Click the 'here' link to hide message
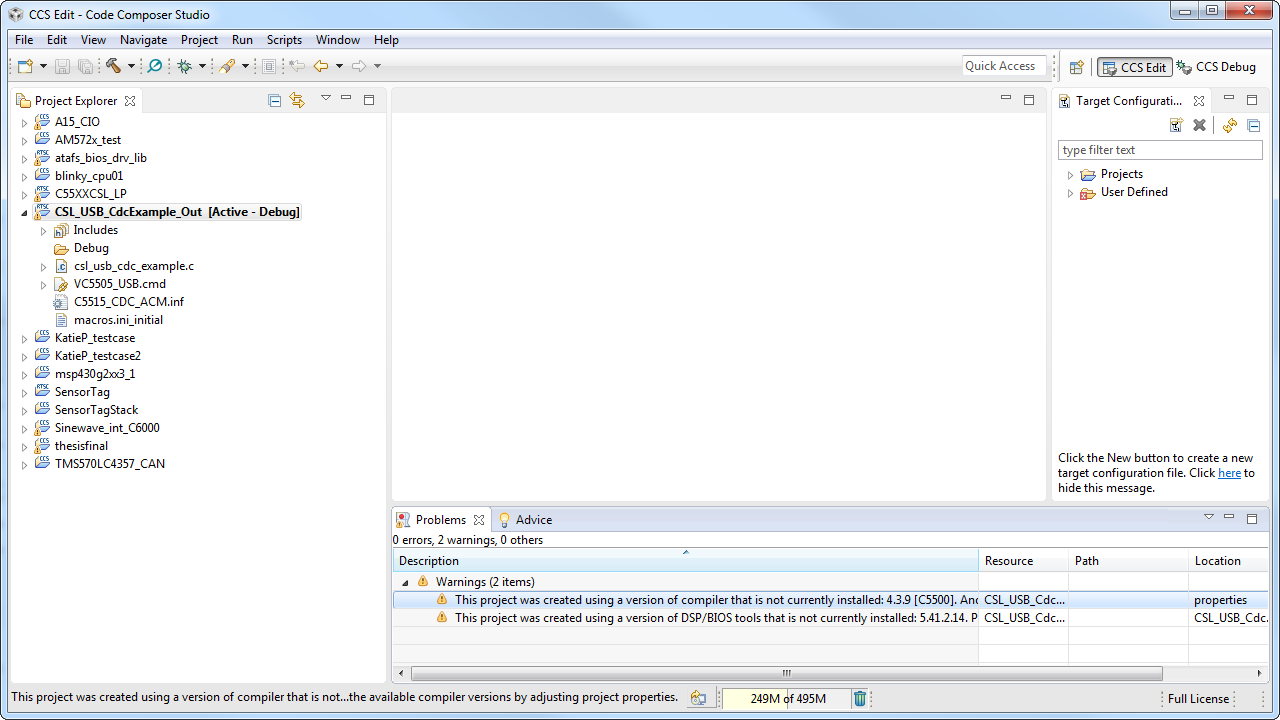This screenshot has height=720, width=1280. (x=1229, y=473)
